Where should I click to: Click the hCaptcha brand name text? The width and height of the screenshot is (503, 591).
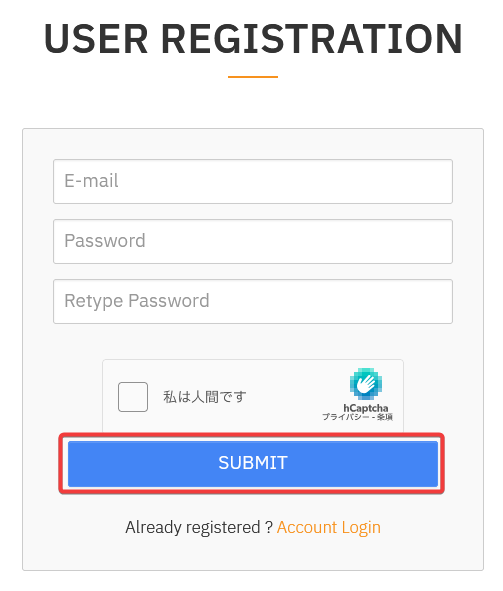coord(365,408)
